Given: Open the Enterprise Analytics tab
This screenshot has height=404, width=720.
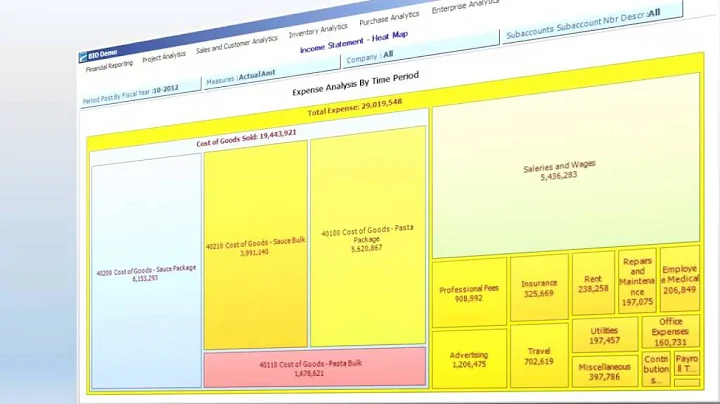Looking at the screenshot, I should pos(465,6).
